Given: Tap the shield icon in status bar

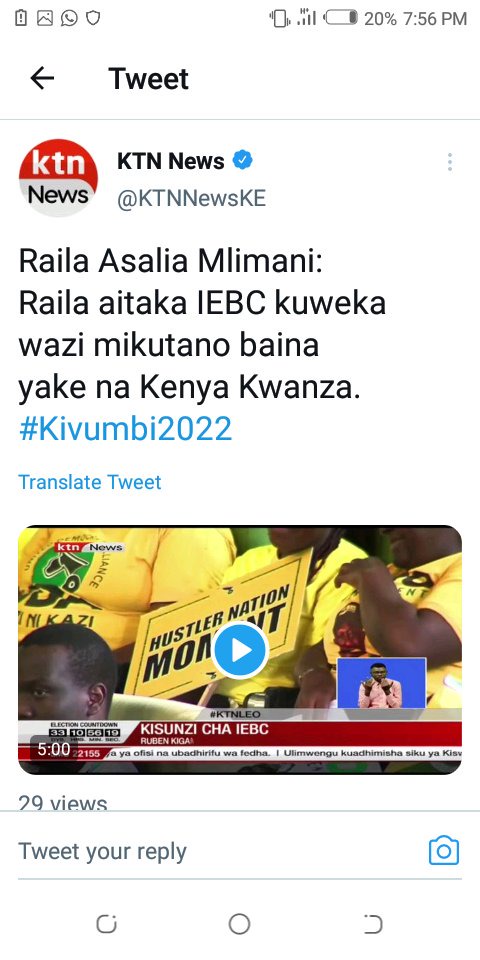Looking at the screenshot, I should 92,19.
